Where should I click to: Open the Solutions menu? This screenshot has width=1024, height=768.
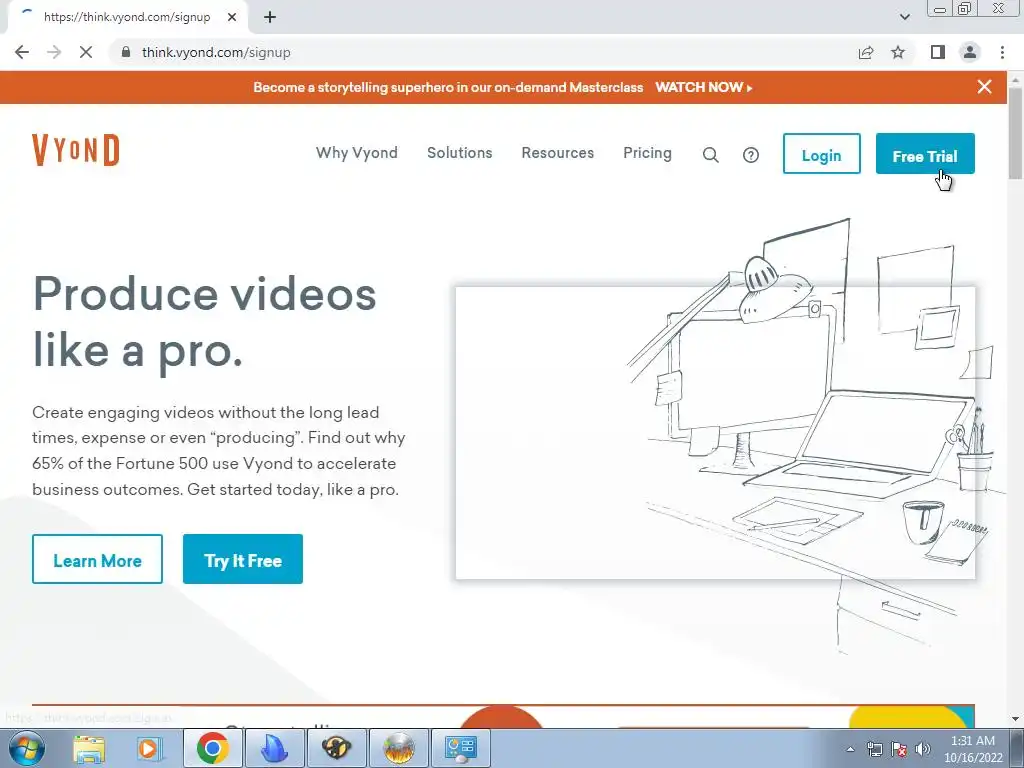click(x=460, y=153)
